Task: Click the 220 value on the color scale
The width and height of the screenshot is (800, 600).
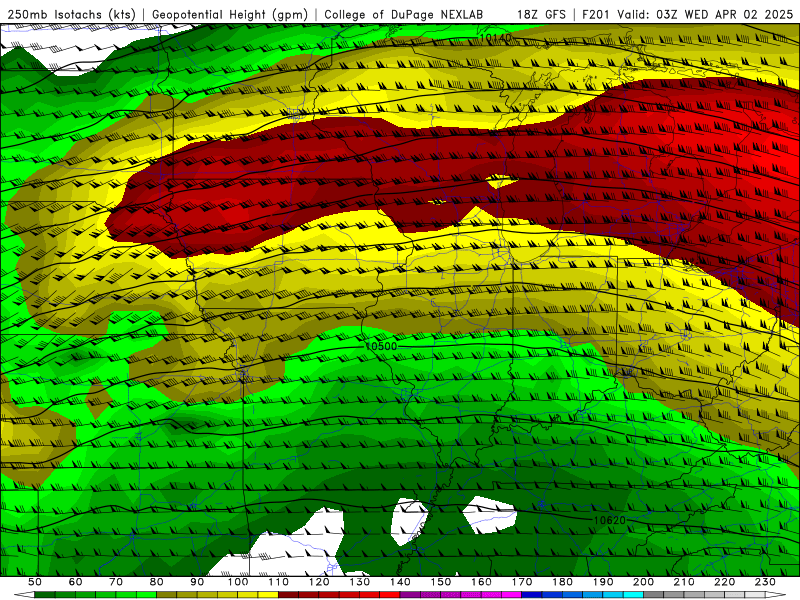Action: click(724, 582)
